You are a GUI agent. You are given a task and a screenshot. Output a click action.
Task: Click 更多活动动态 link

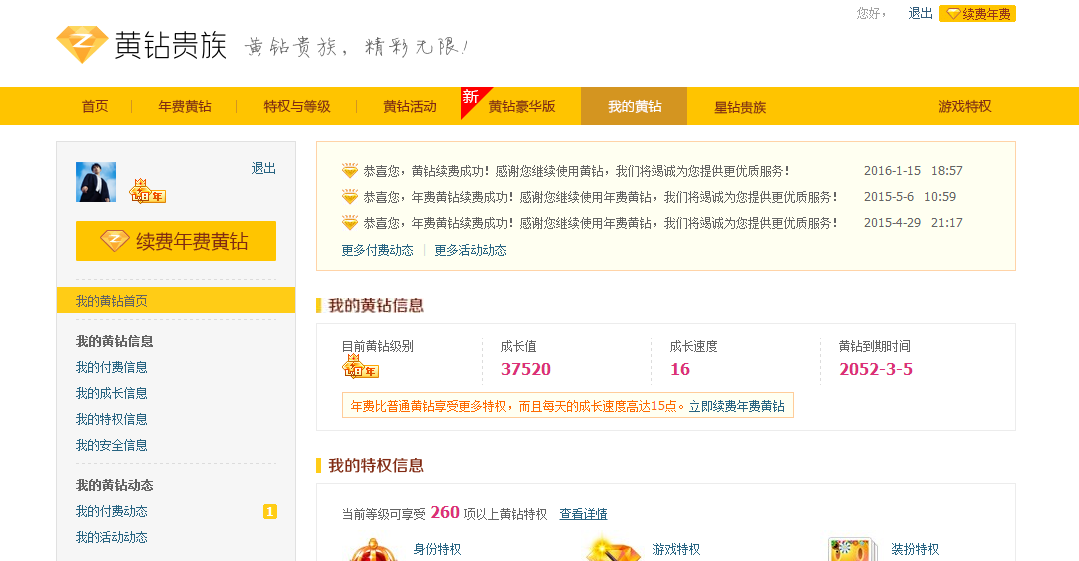click(x=470, y=250)
